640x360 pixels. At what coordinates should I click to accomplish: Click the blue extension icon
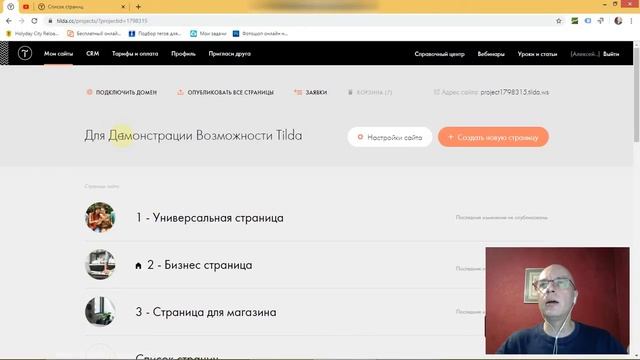588,21
